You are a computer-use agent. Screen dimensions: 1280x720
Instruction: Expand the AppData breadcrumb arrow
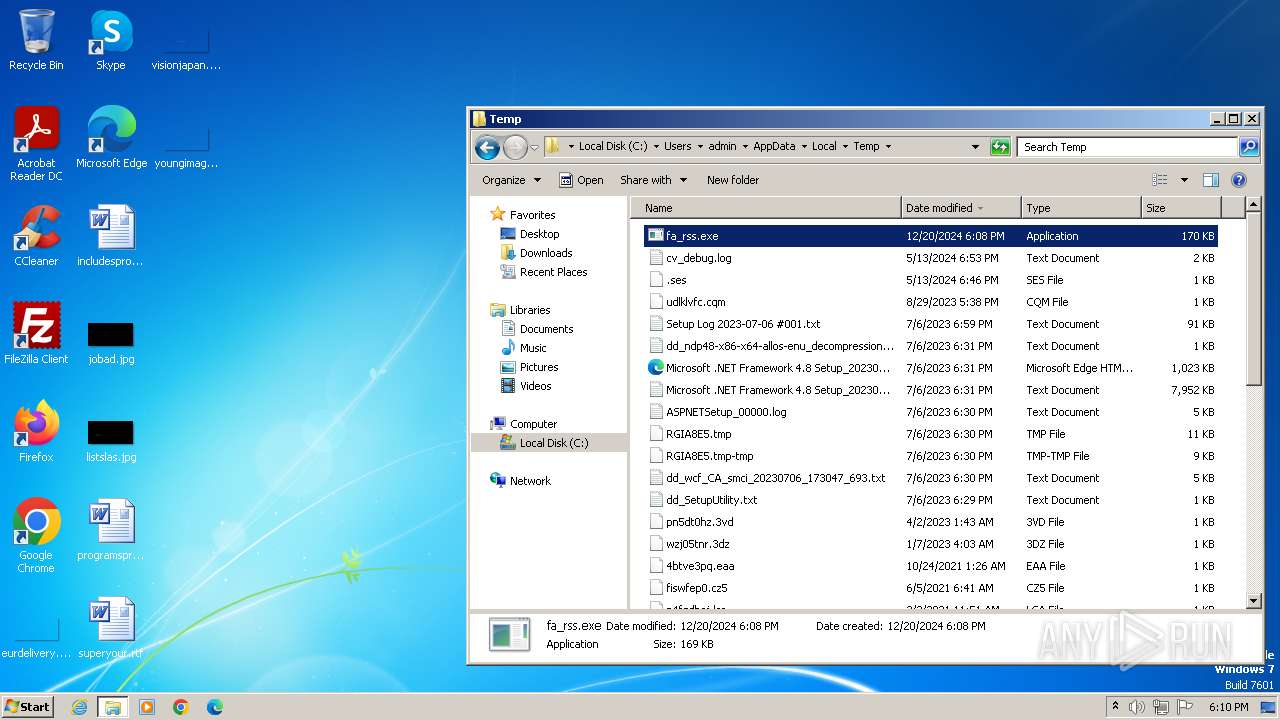click(x=802, y=146)
